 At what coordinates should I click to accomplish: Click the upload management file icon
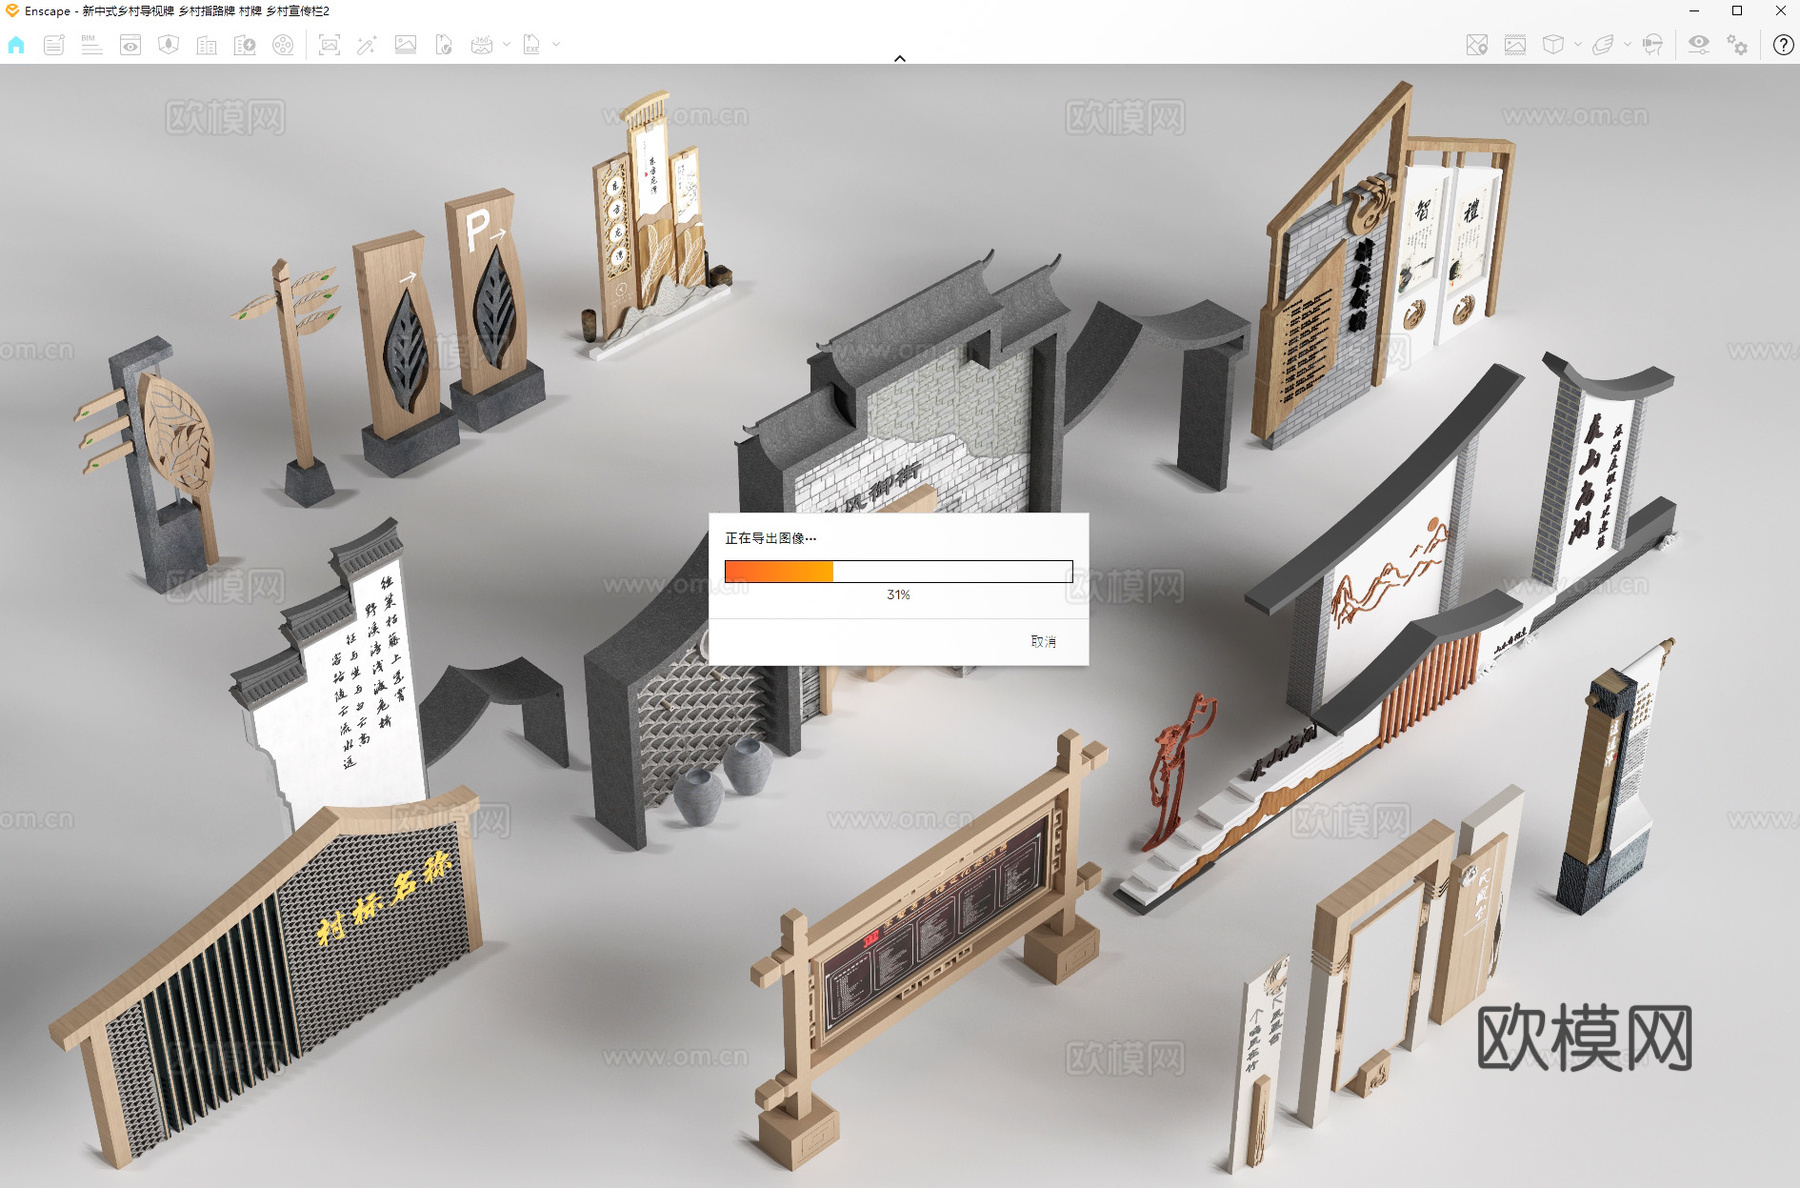444,45
